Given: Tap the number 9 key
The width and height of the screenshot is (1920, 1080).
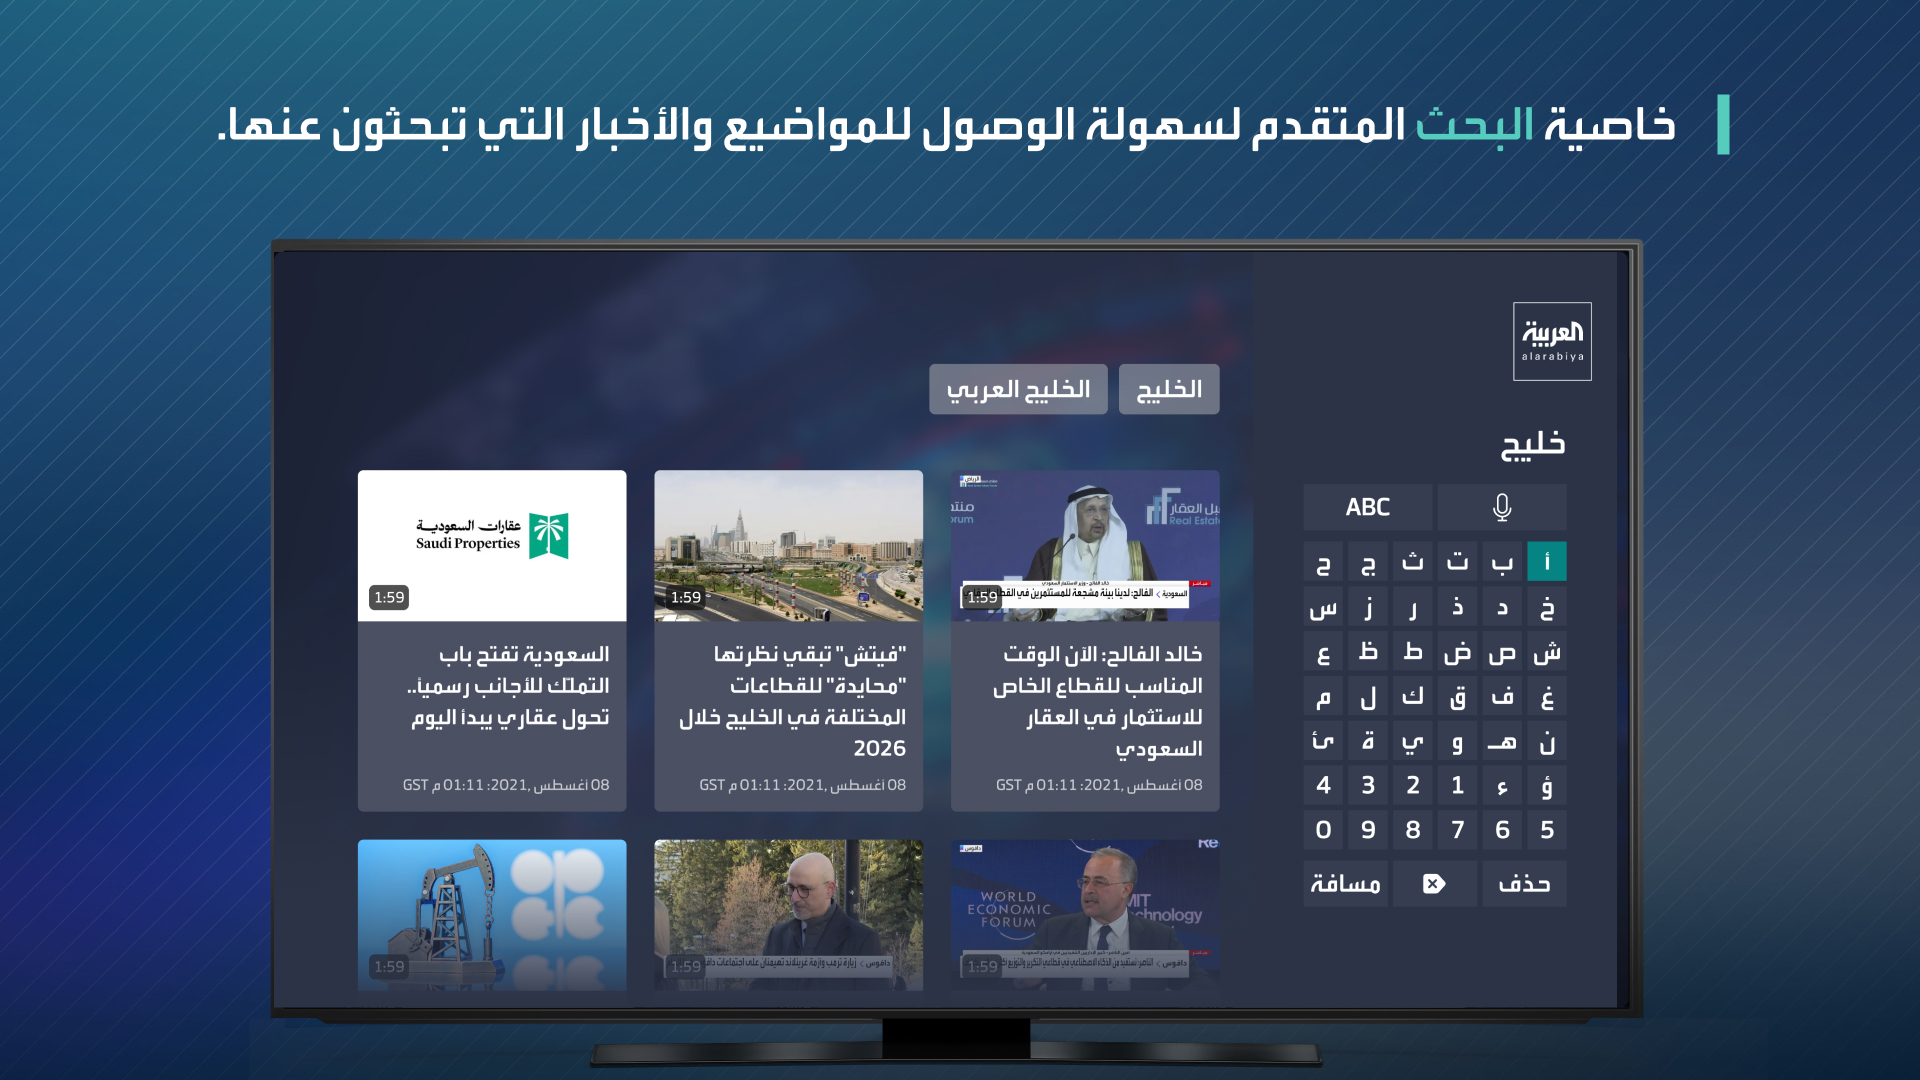Looking at the screenshot, I should pyautogui.click(x=1368, y=830).
